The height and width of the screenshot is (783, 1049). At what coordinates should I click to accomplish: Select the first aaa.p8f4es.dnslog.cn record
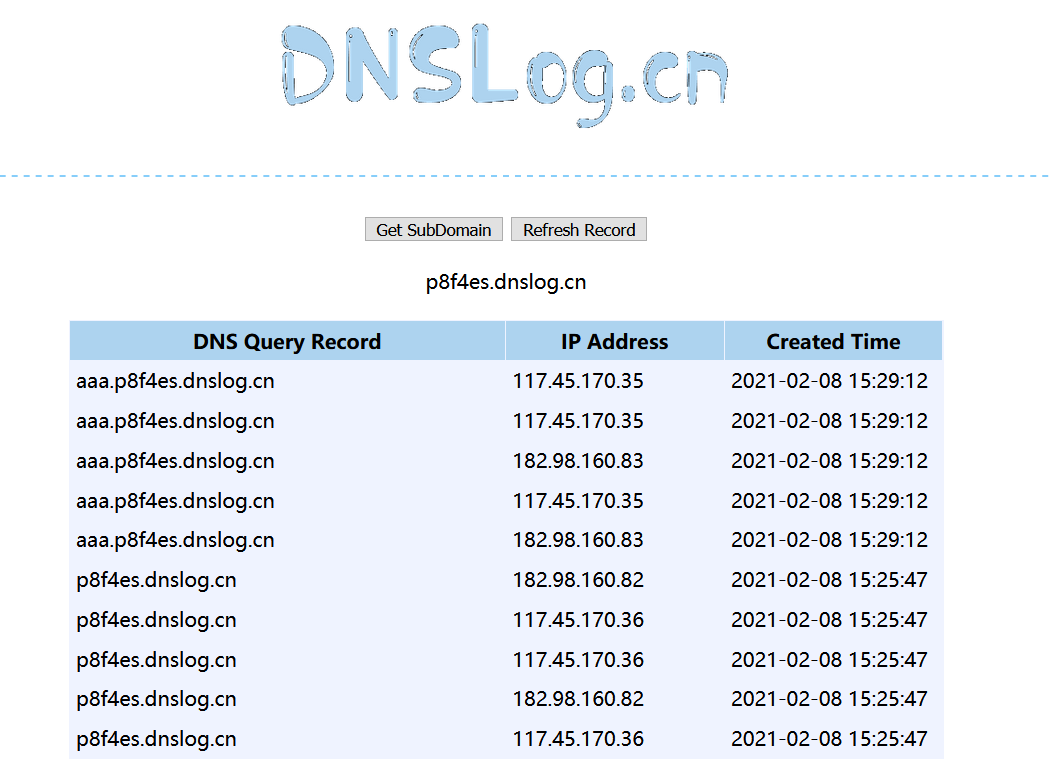[175, 381]
